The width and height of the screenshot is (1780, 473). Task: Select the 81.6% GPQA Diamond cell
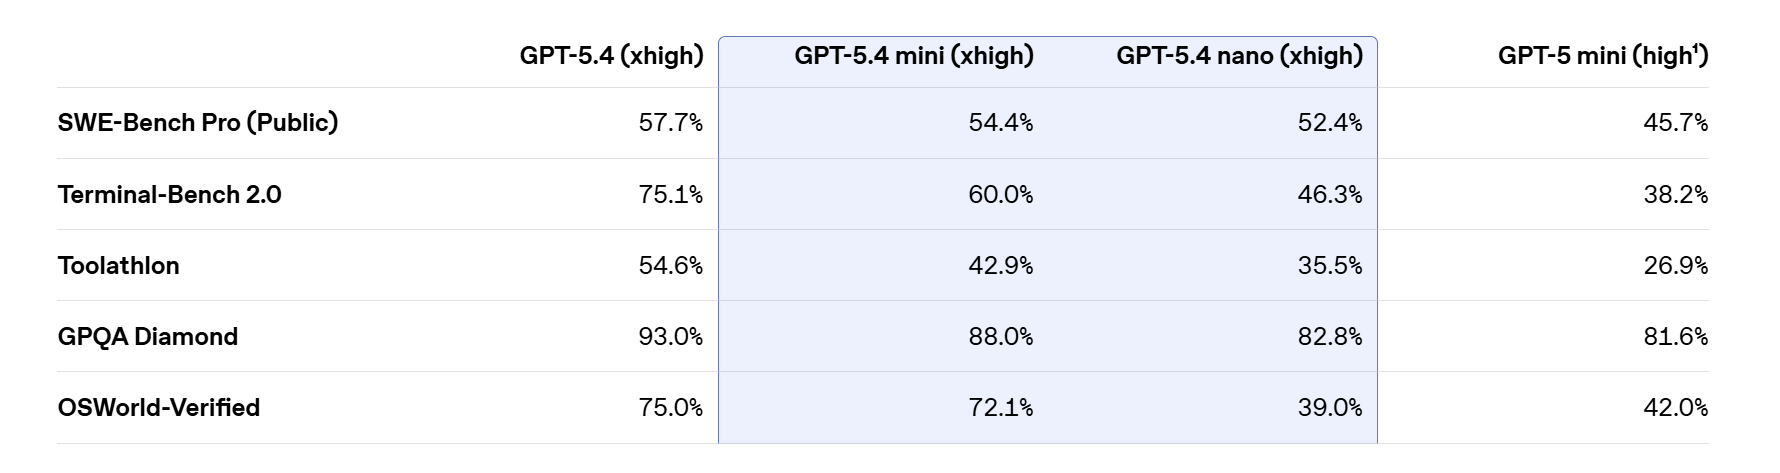1675,337
